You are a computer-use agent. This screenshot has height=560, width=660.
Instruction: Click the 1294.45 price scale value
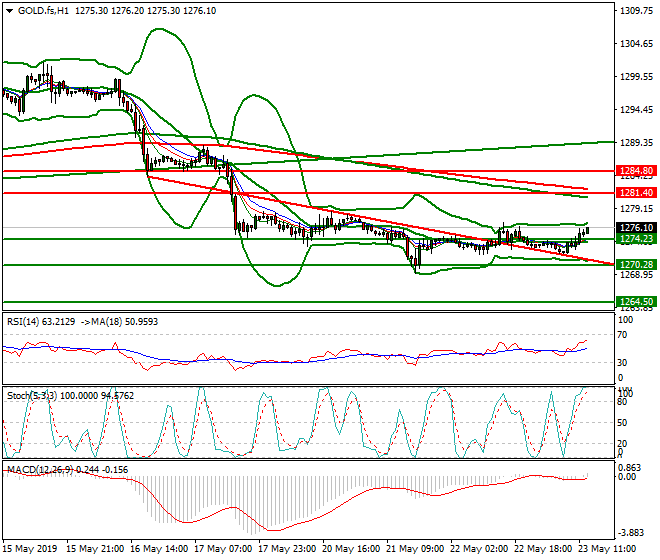coord(637,109)
